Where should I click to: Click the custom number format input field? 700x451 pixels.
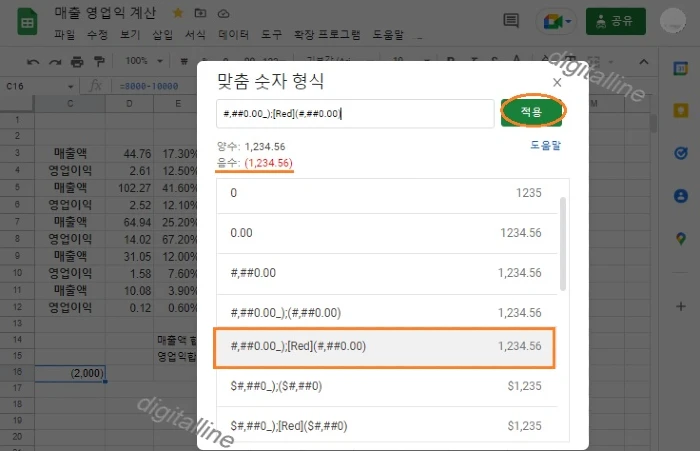point(355,113)
